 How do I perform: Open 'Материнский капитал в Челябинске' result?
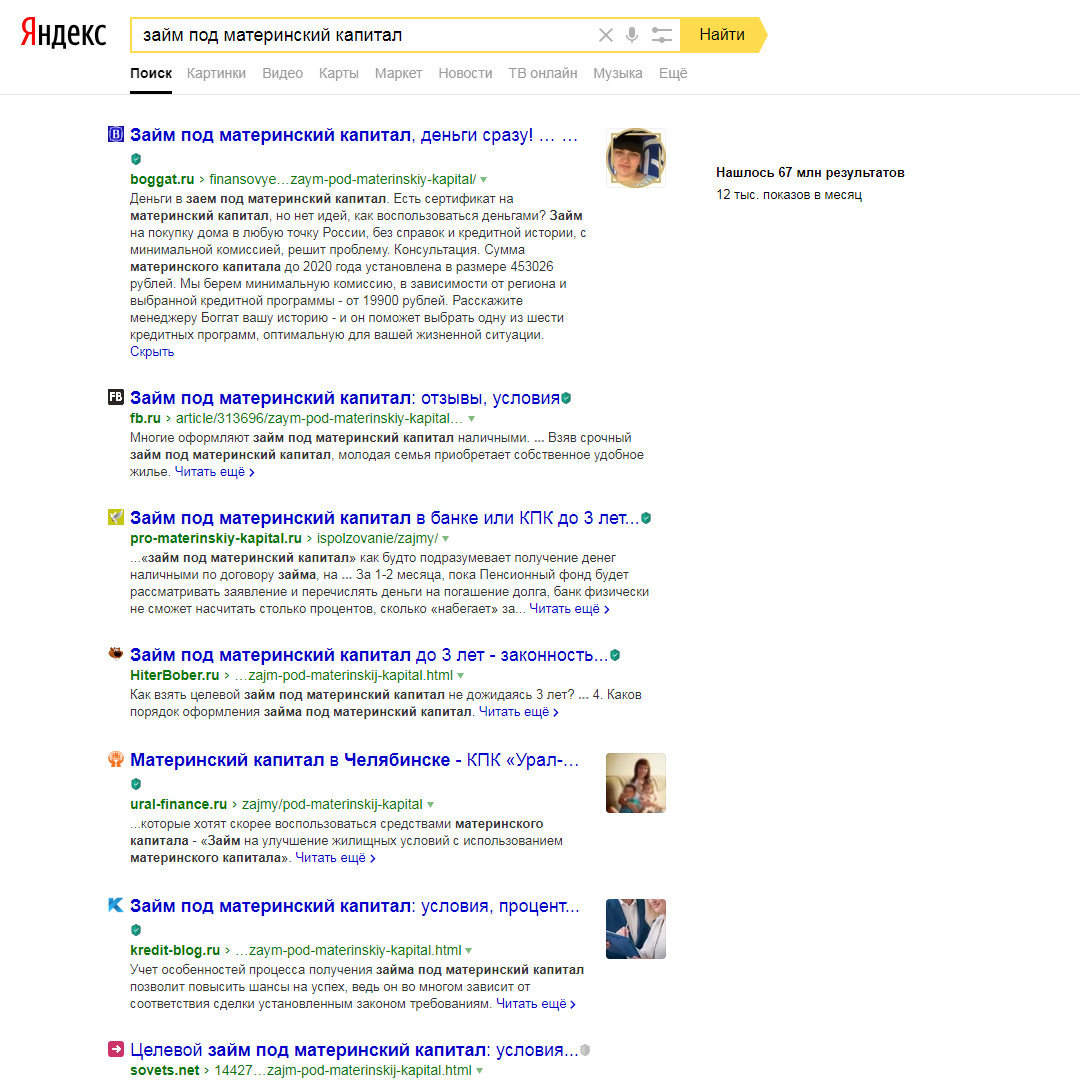(x=354, y=760)
